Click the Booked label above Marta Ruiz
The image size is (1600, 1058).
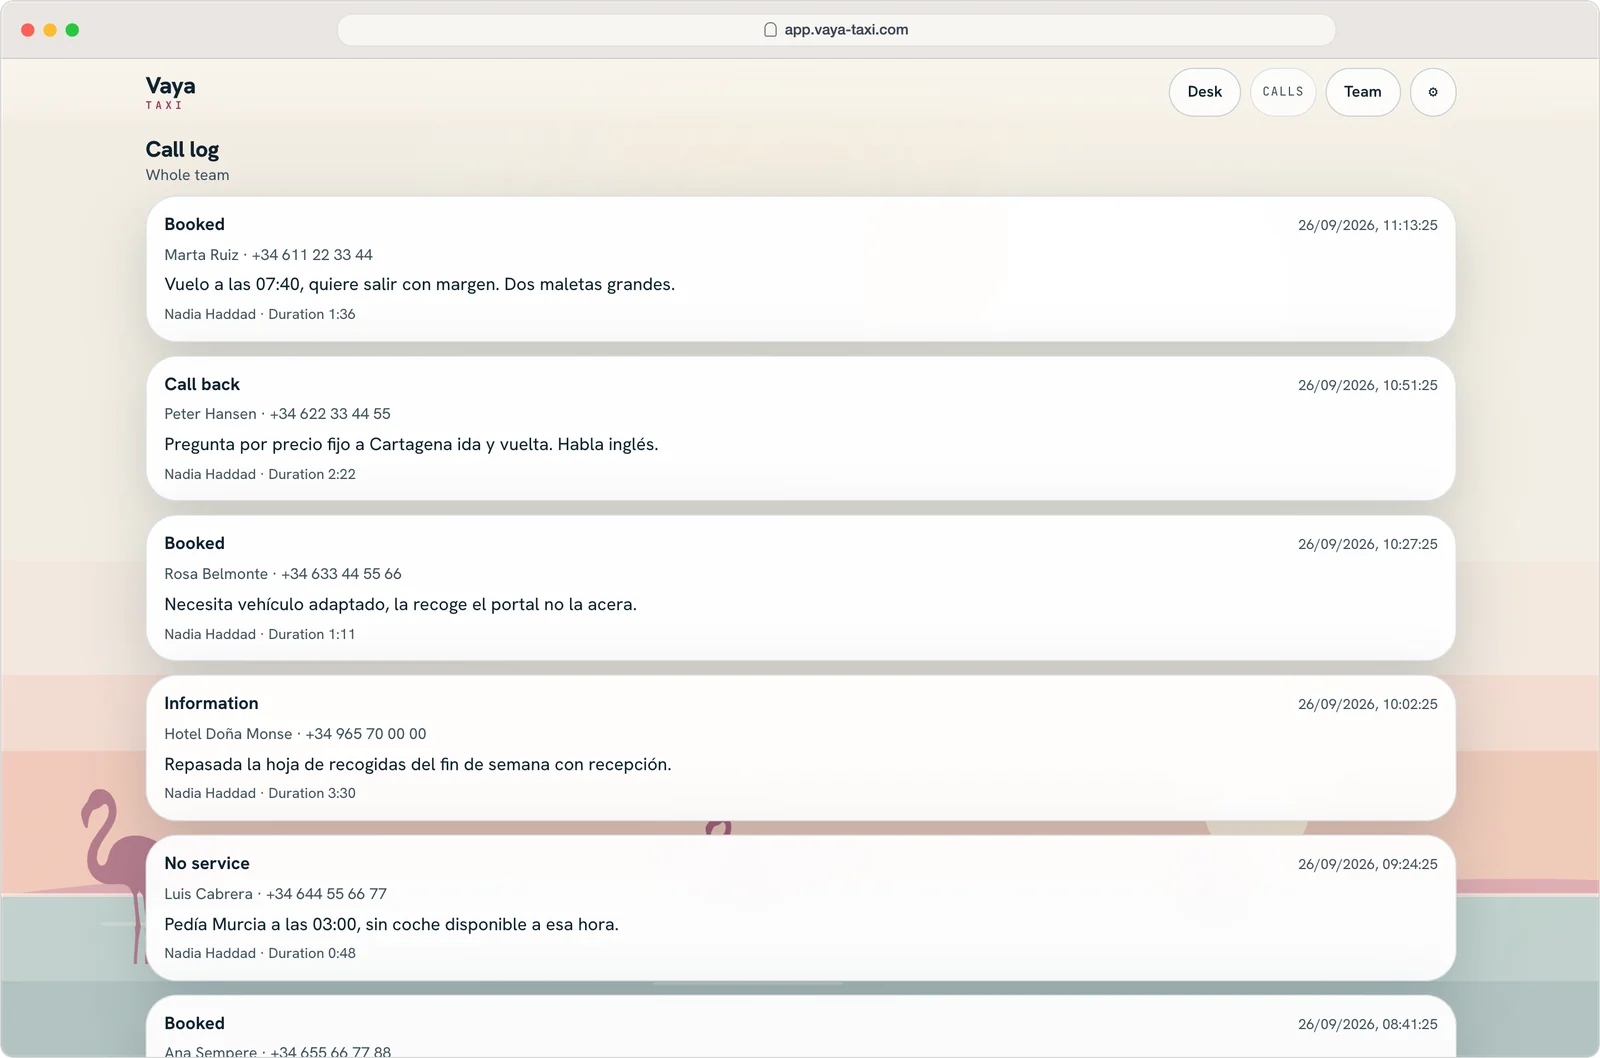tap(194, 225)
